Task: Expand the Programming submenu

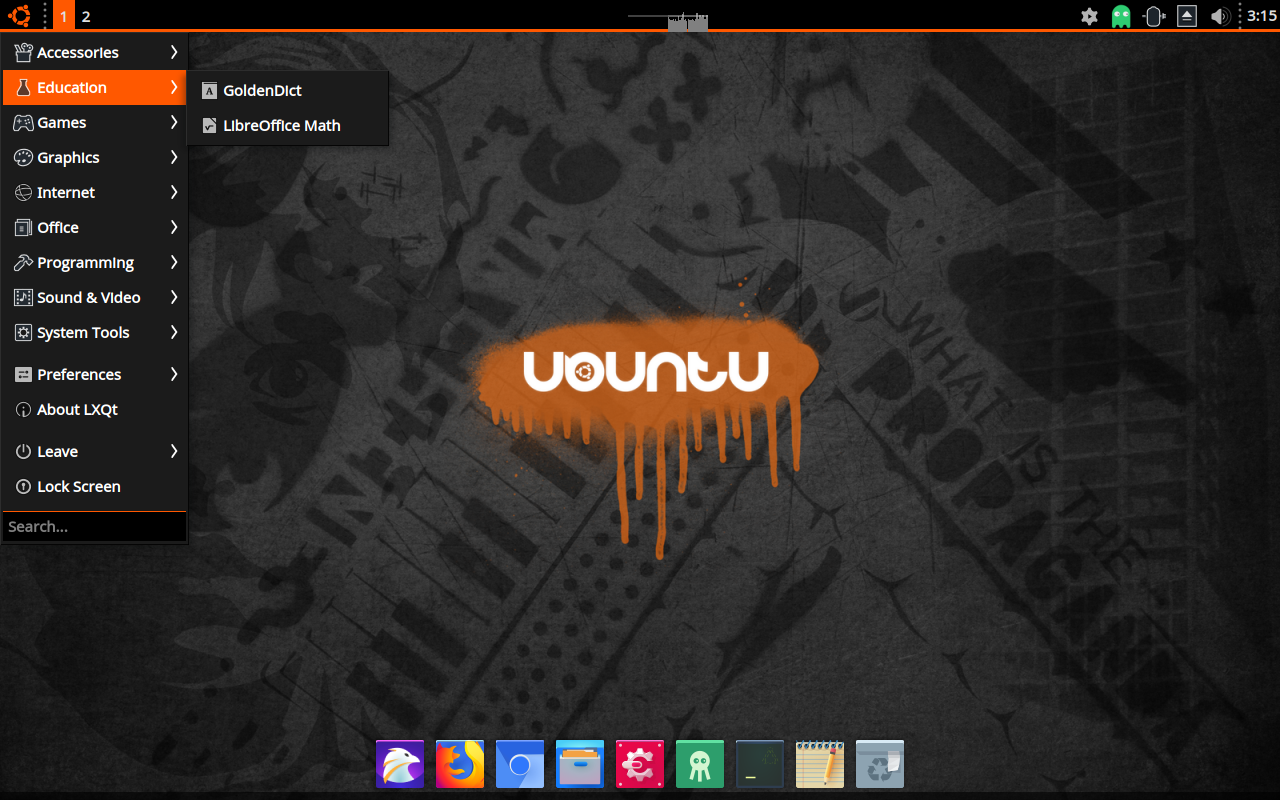Action: (95, 262)
